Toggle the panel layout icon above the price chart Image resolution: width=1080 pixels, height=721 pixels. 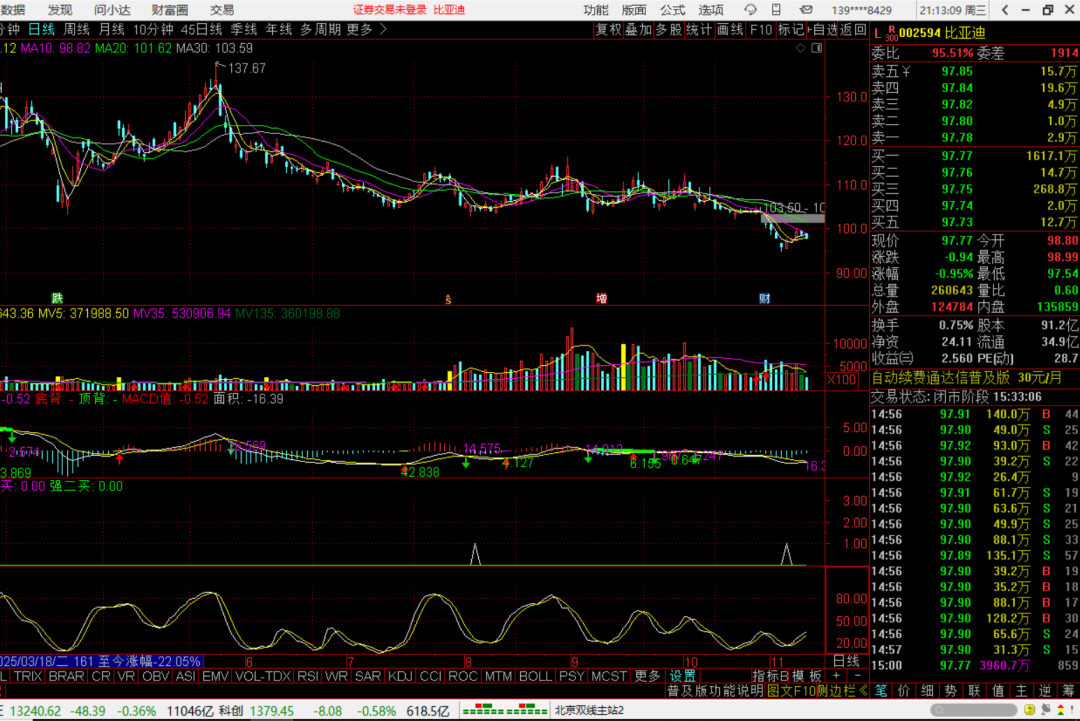[x=817, y=48]
